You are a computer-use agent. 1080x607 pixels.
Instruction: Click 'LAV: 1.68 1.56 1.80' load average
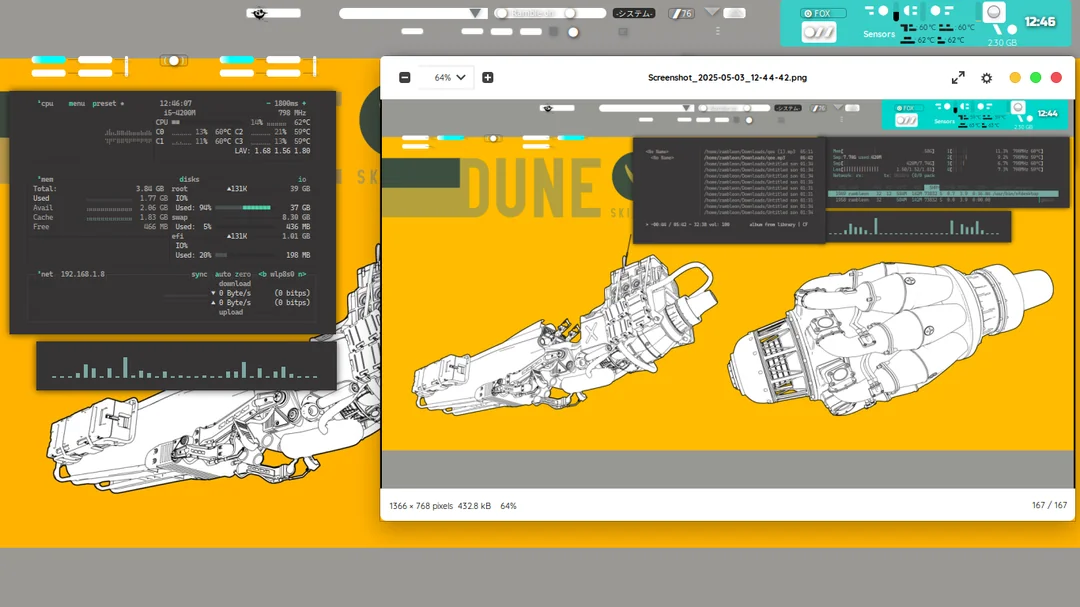[272, 151]
